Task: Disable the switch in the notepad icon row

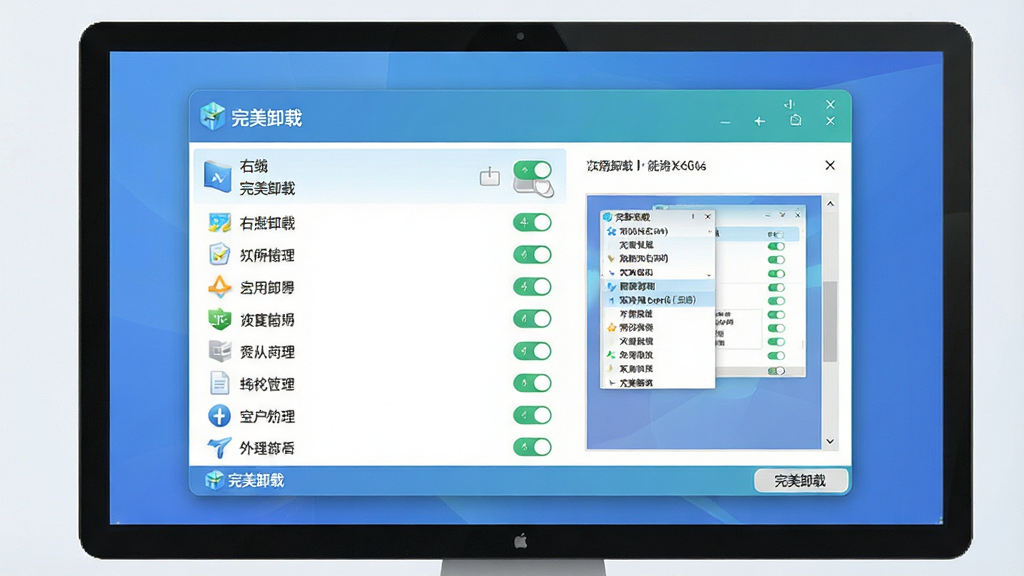Action: pyautogui.click(x=532, y=255)
